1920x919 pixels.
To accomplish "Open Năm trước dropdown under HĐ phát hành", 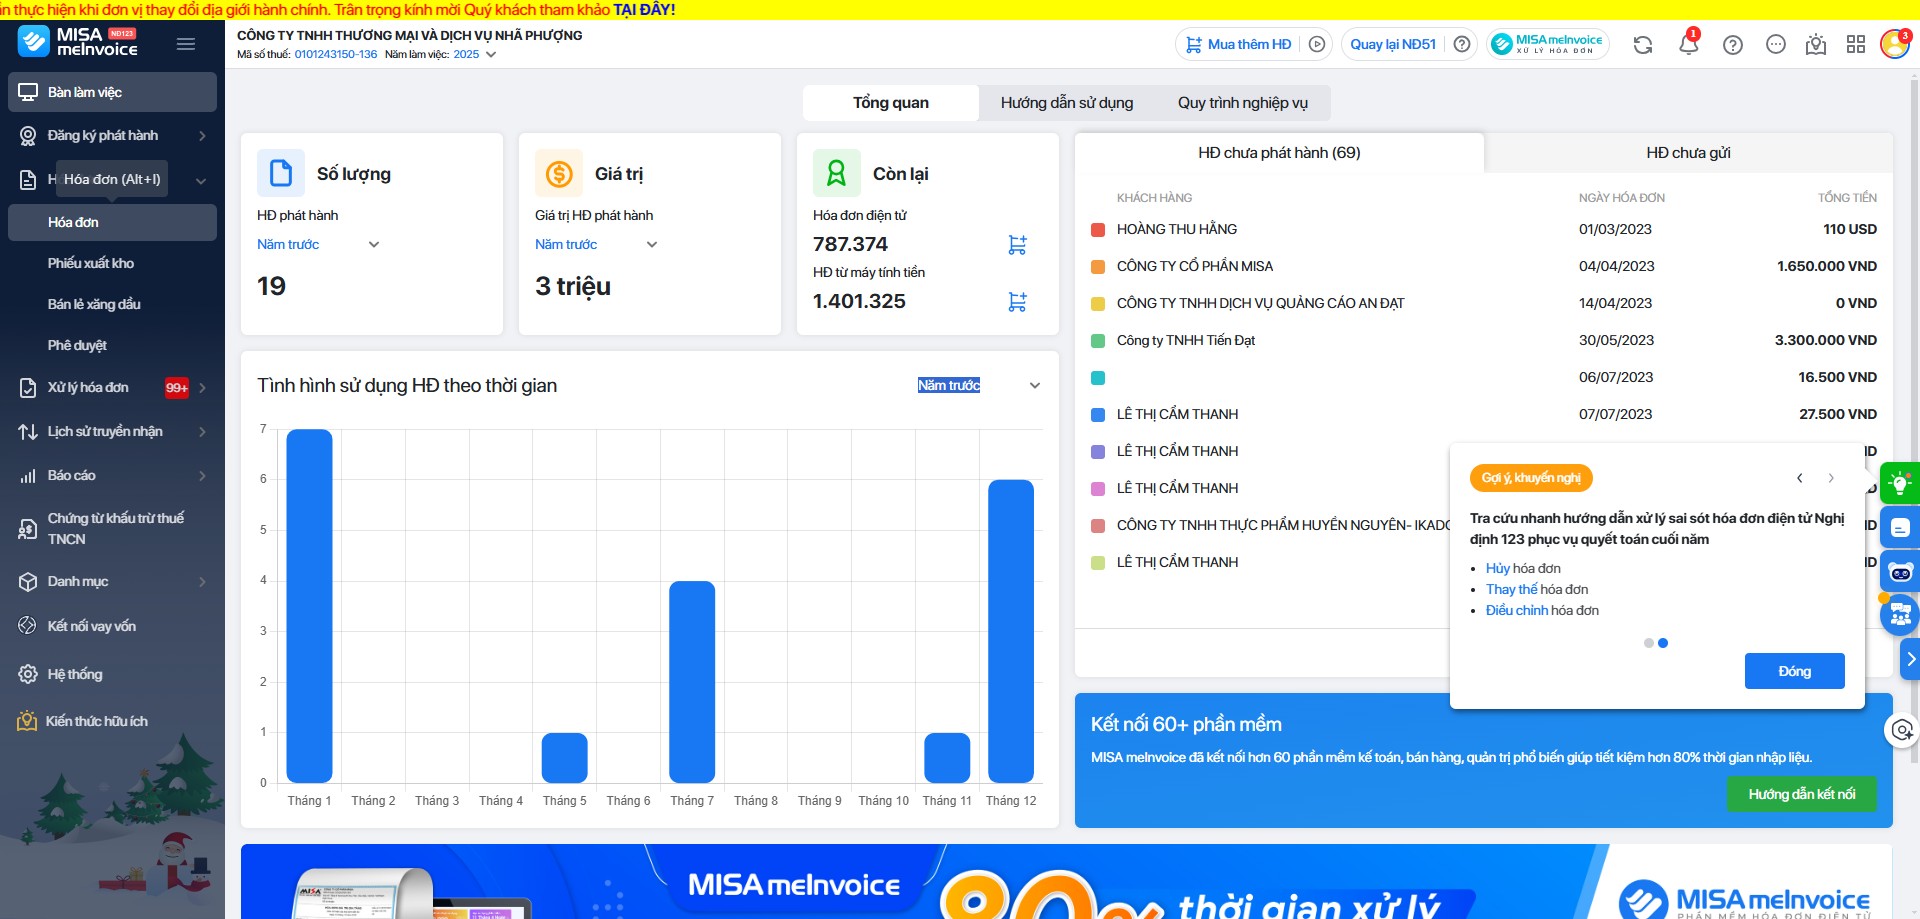I will 318,244.
